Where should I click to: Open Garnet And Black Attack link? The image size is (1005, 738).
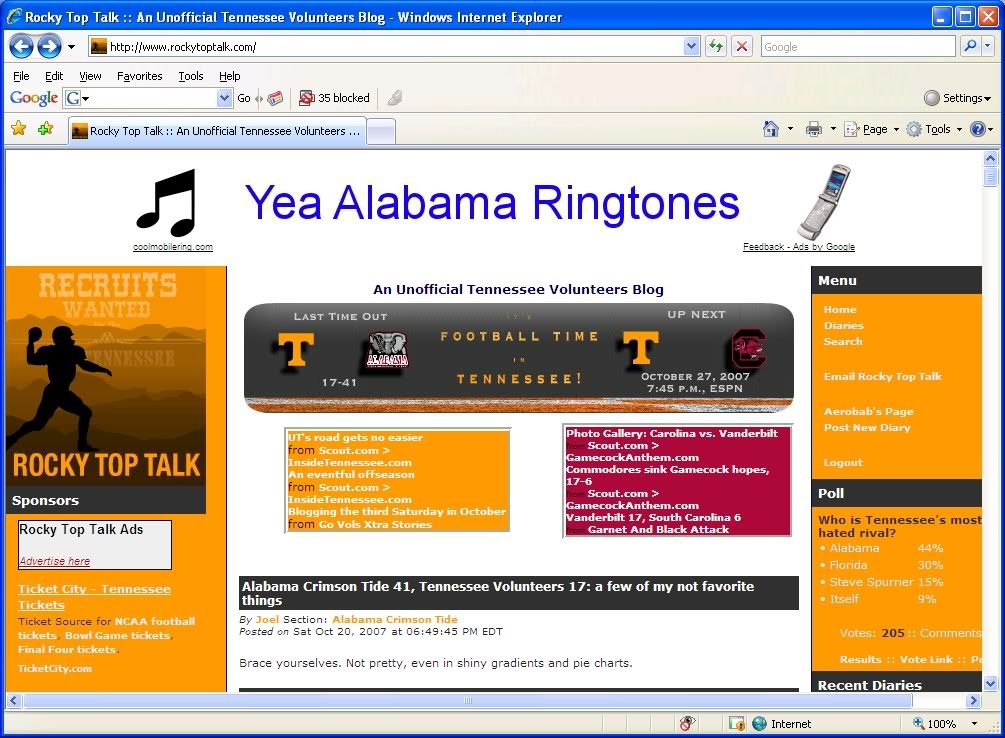point(658,530)
